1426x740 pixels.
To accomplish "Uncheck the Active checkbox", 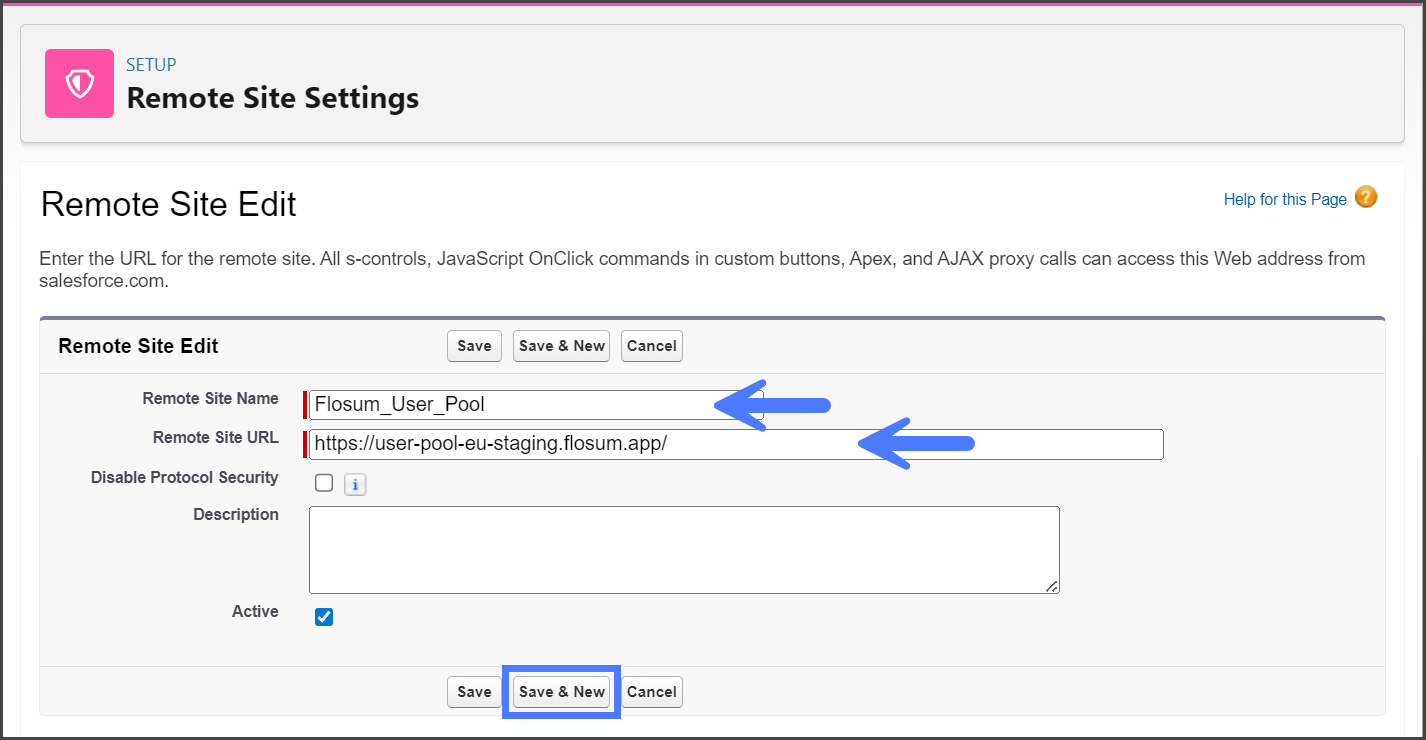I will (324, 617).
